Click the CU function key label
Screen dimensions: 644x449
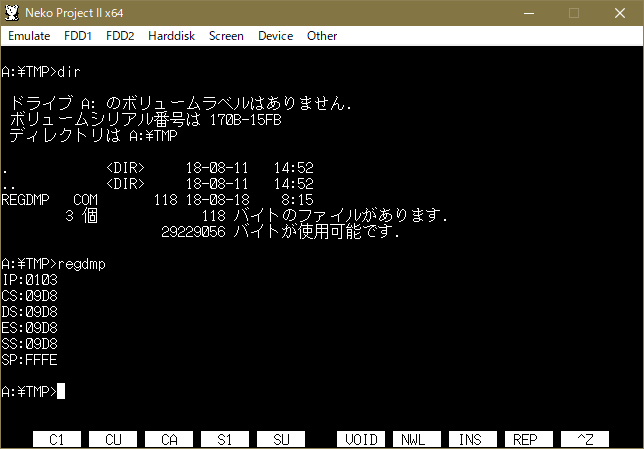(x=113, y=439)
